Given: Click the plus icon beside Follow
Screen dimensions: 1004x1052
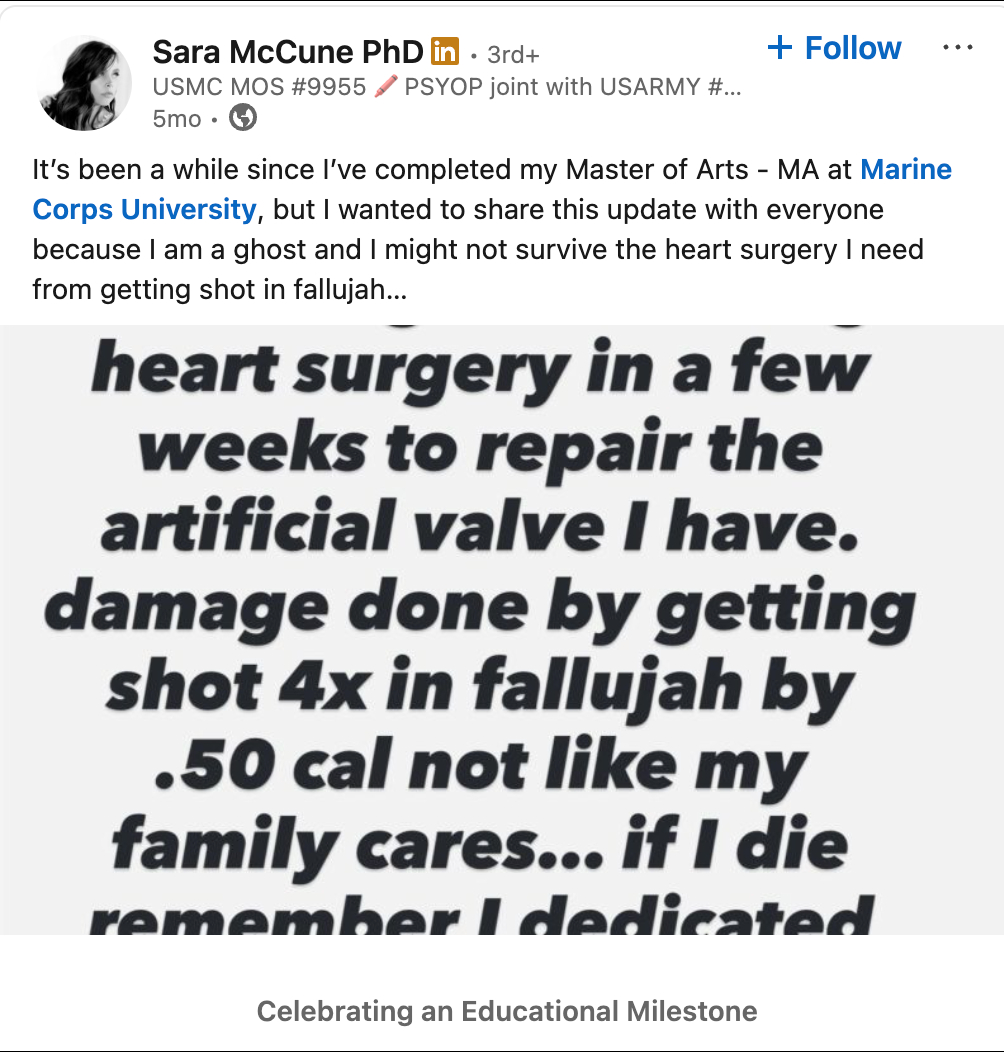Looking at the screenshot, I should (x=780, y=48).
